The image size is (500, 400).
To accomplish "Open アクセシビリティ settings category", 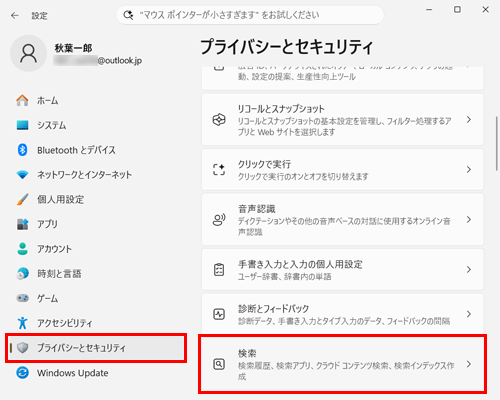I will point(95,323).
